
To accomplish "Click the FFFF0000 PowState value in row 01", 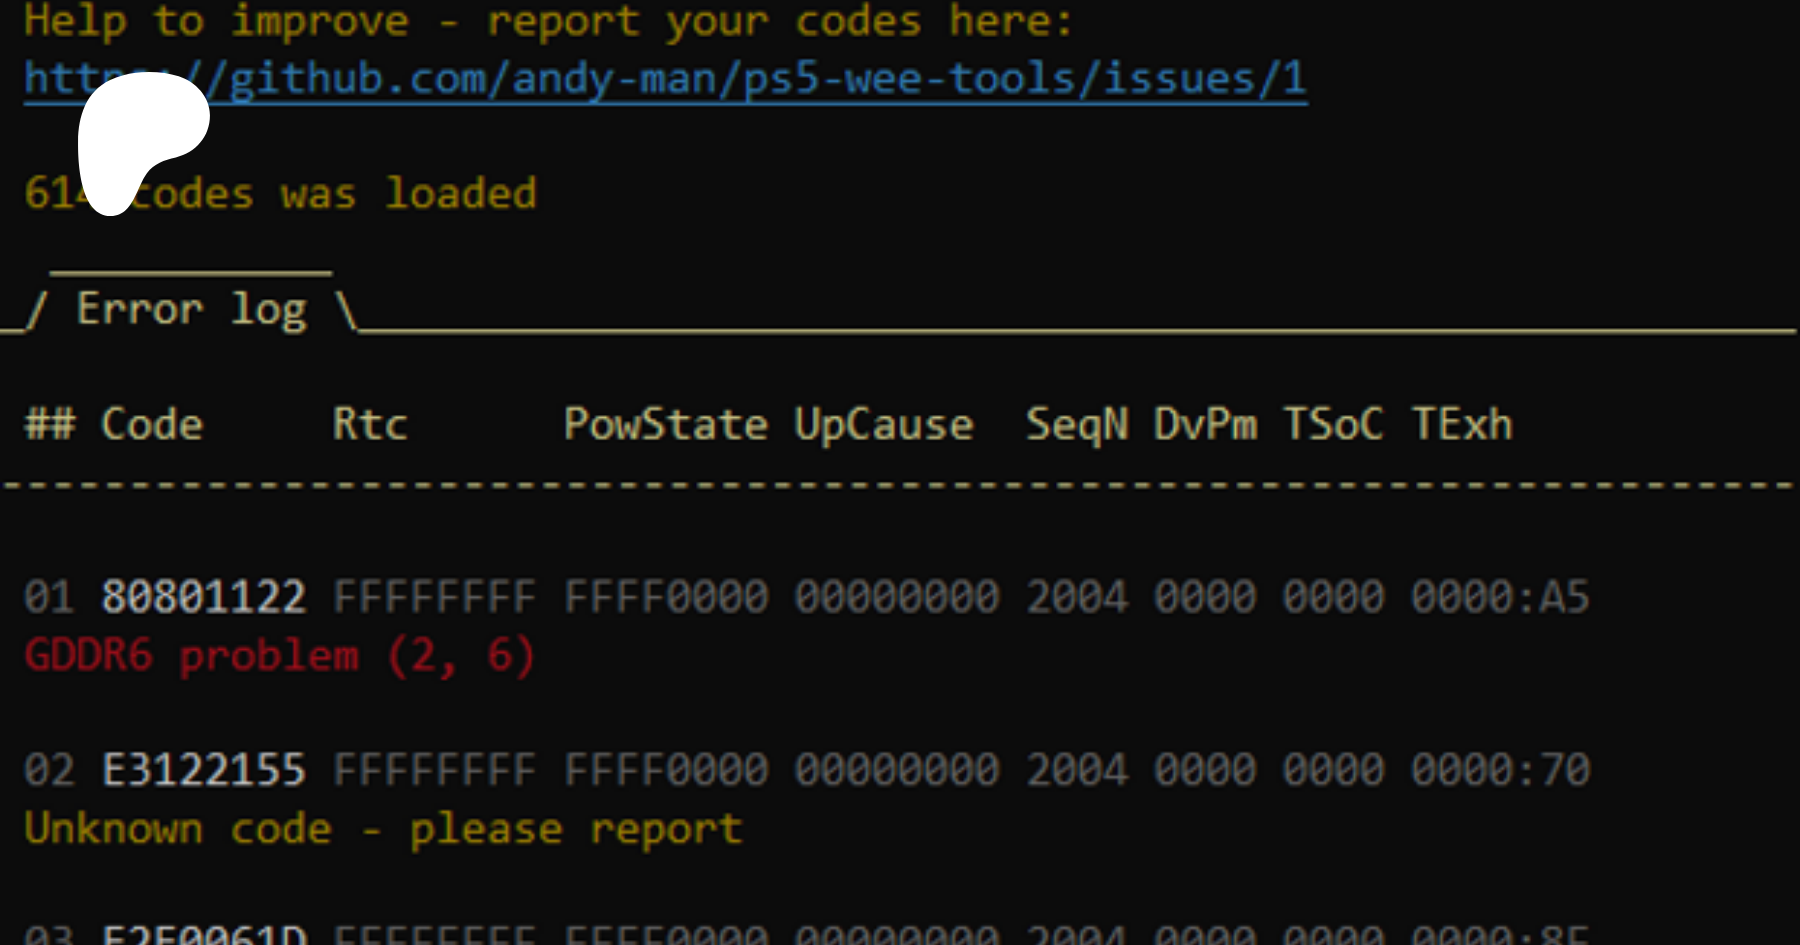I will 666,597.
